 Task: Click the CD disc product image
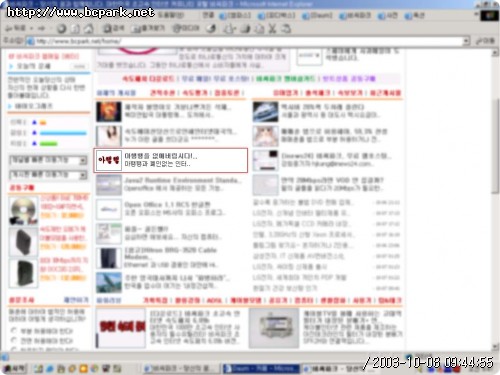23,210
